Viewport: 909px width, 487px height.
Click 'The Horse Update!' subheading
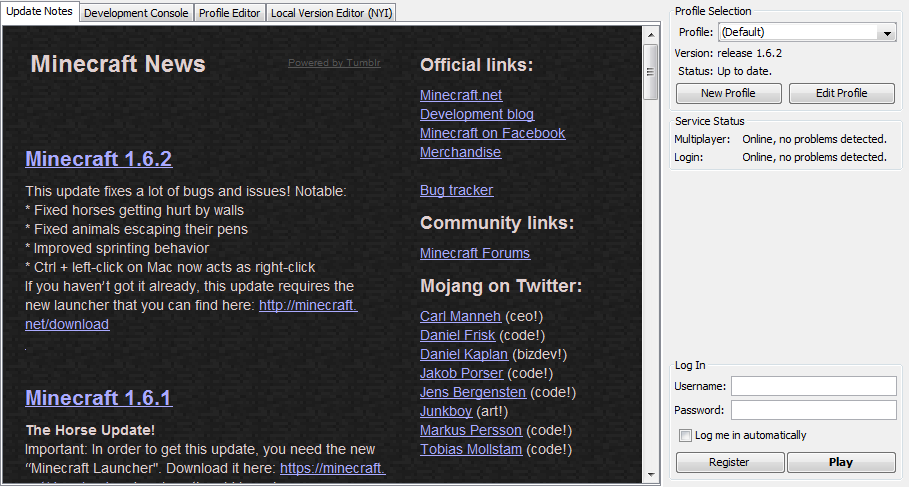tap(90, 431)
